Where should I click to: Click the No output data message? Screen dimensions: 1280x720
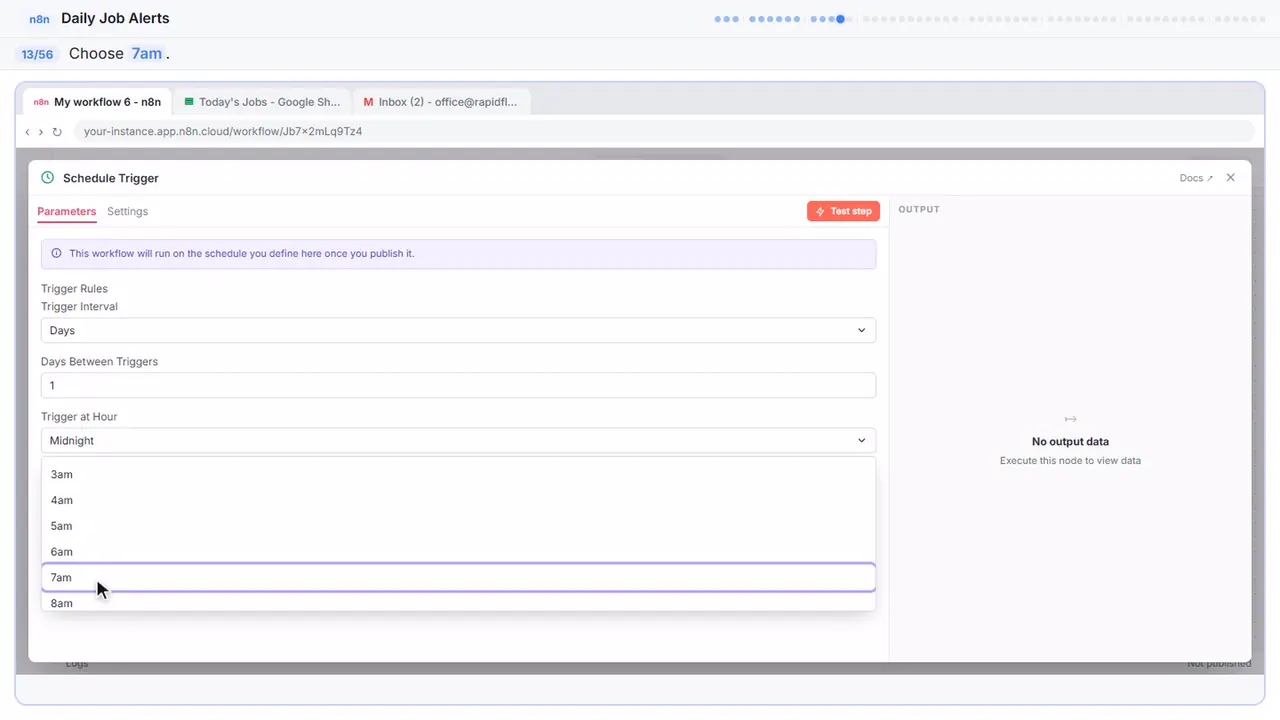pyautogui.click(x=1070, y=441)
